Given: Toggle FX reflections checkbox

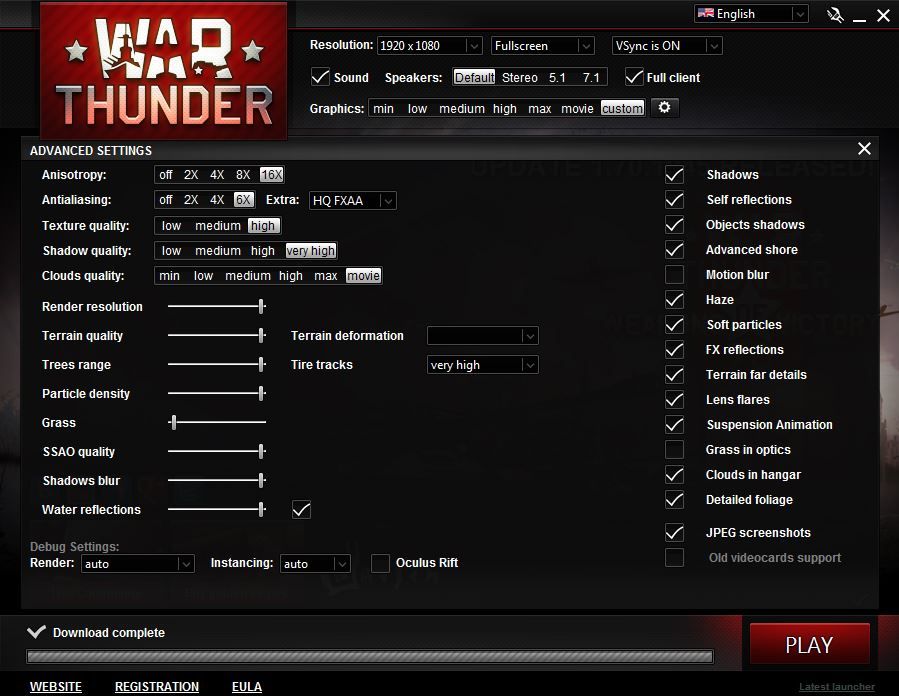Looking at the screenshot, I should (674, 350).
